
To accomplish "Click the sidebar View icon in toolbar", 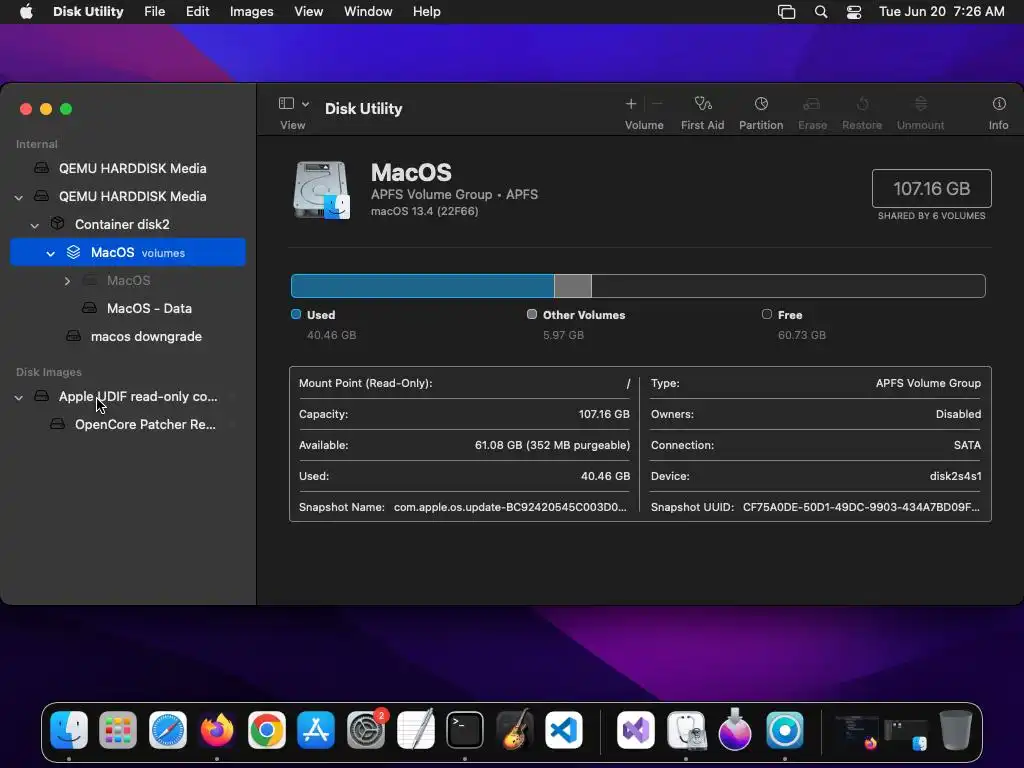I will (x=286, y=103).
